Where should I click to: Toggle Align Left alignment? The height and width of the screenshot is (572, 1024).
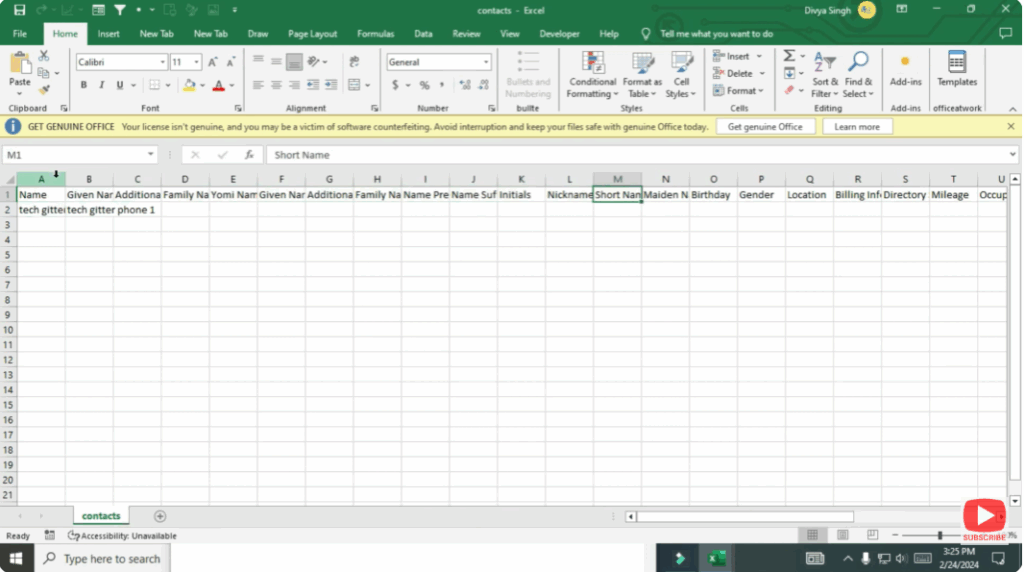(259, 85)
